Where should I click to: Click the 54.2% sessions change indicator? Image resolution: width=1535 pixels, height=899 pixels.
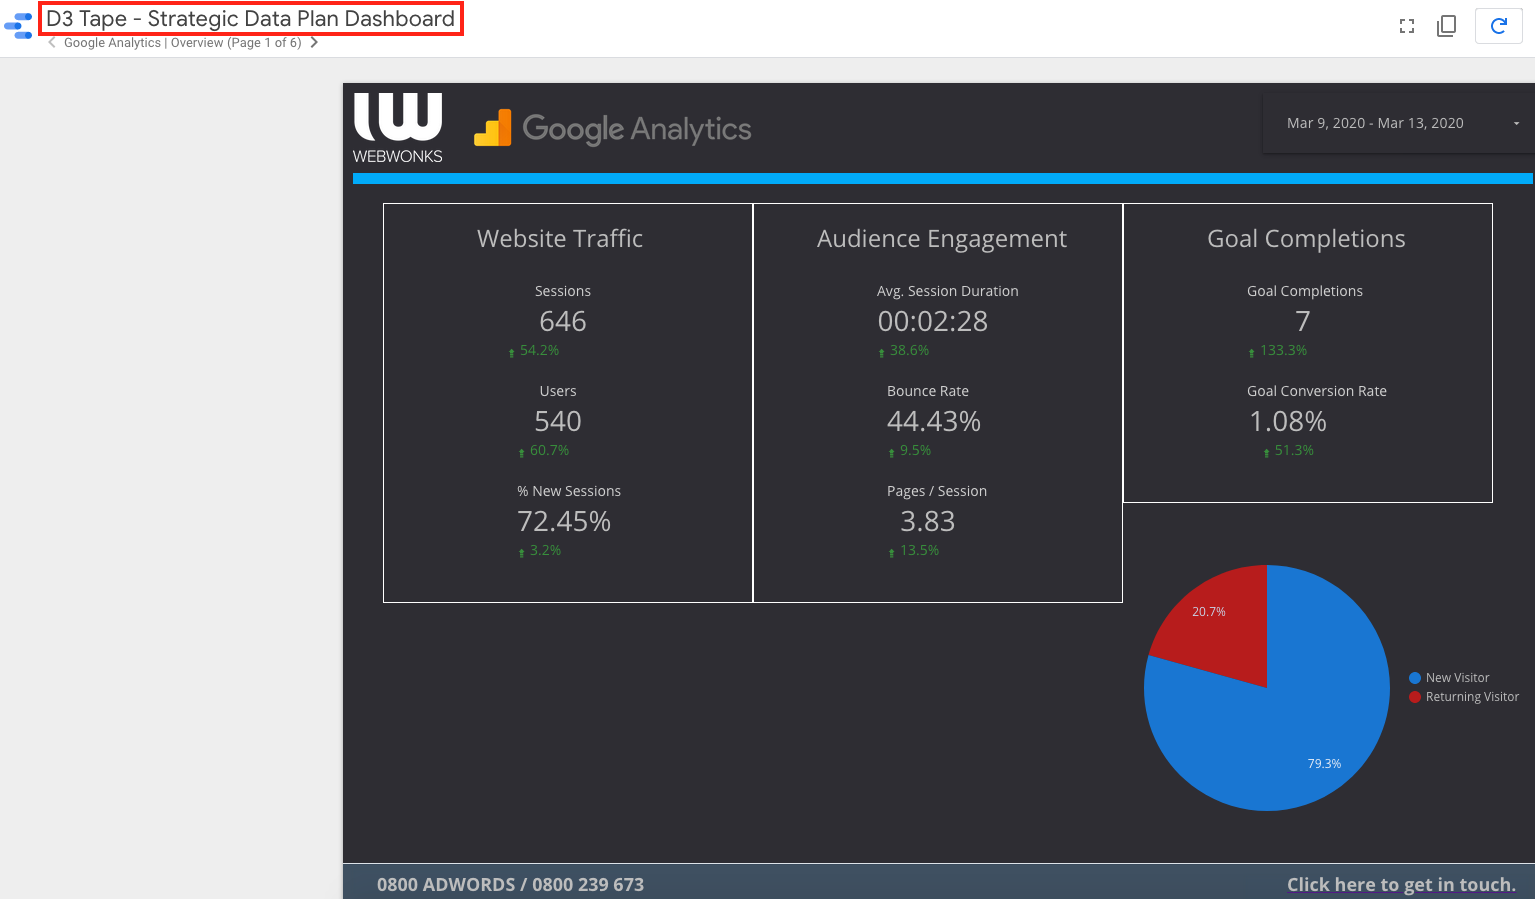533,351
